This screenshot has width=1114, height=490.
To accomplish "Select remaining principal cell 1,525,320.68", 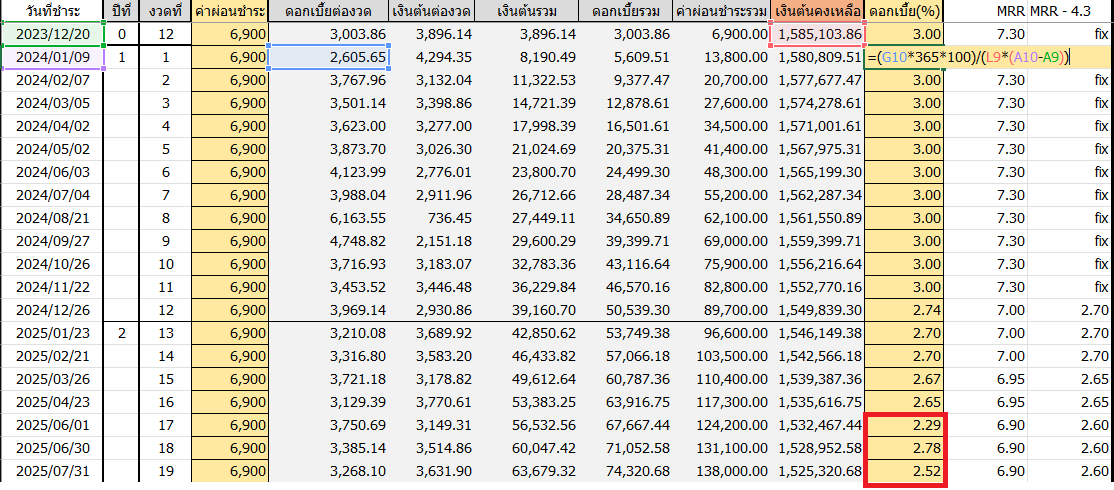I will tap(817, 471).
